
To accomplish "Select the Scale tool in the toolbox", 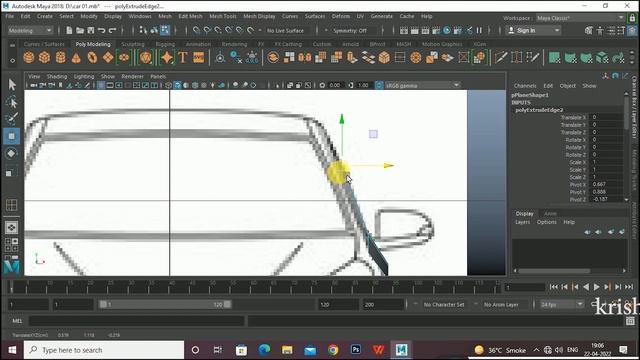I will pyautogui.click(x=10, y=173).
